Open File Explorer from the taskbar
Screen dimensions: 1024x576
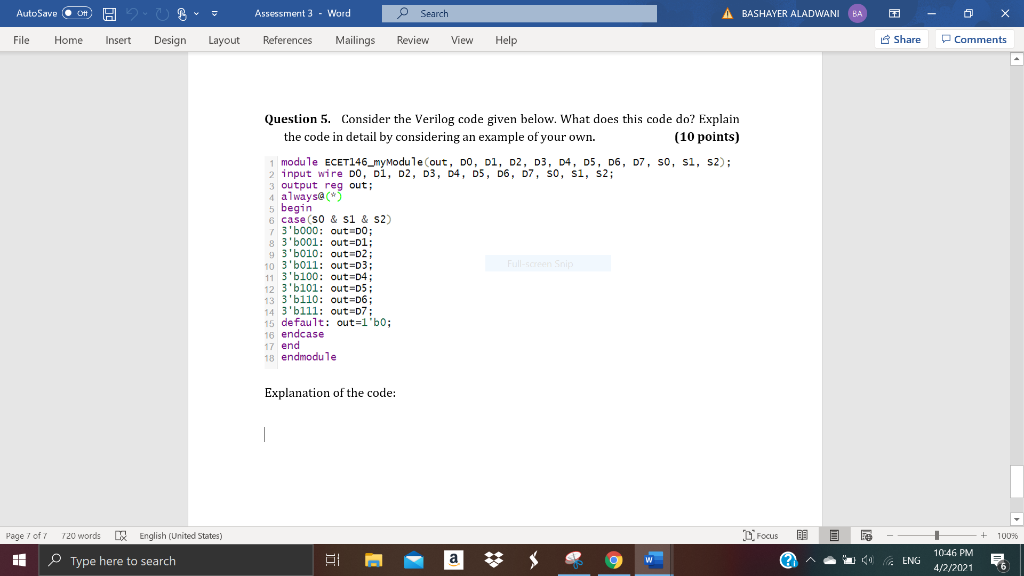pos(374,560)
